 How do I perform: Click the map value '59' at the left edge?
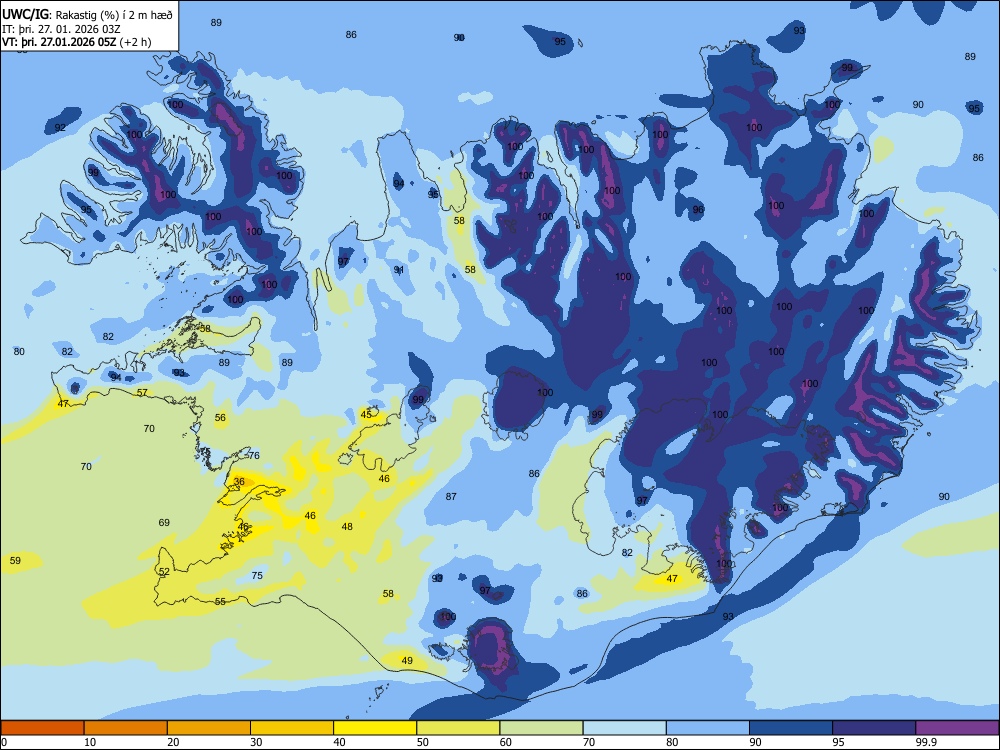coord(15,561)
